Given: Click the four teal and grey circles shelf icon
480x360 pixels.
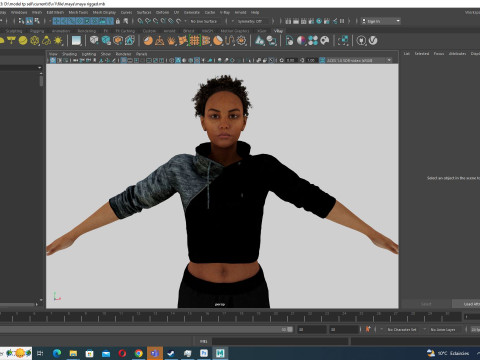Looking at the screenshot, I should click(x=313, y=41).
